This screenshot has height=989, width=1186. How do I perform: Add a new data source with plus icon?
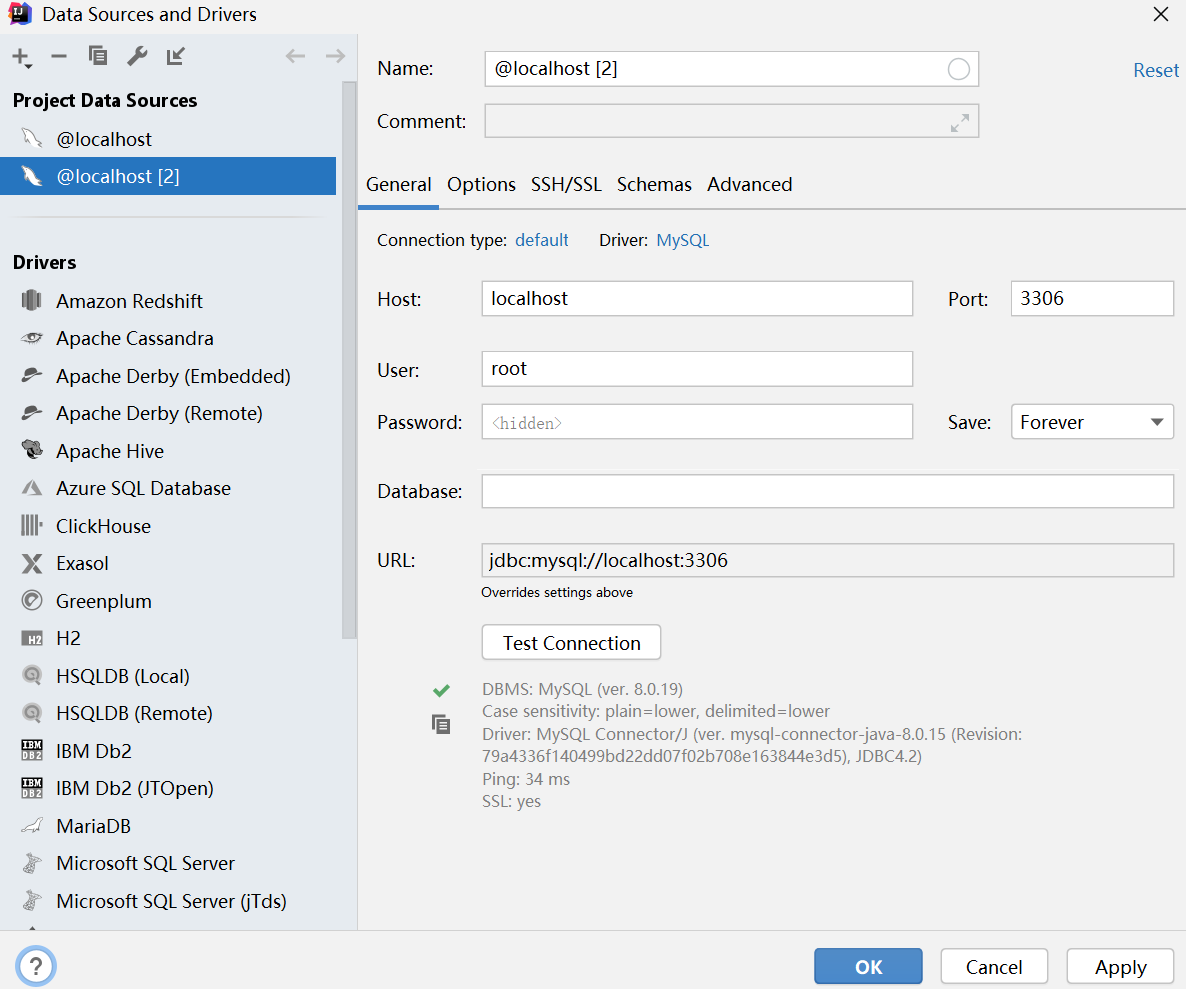(22, 57)
